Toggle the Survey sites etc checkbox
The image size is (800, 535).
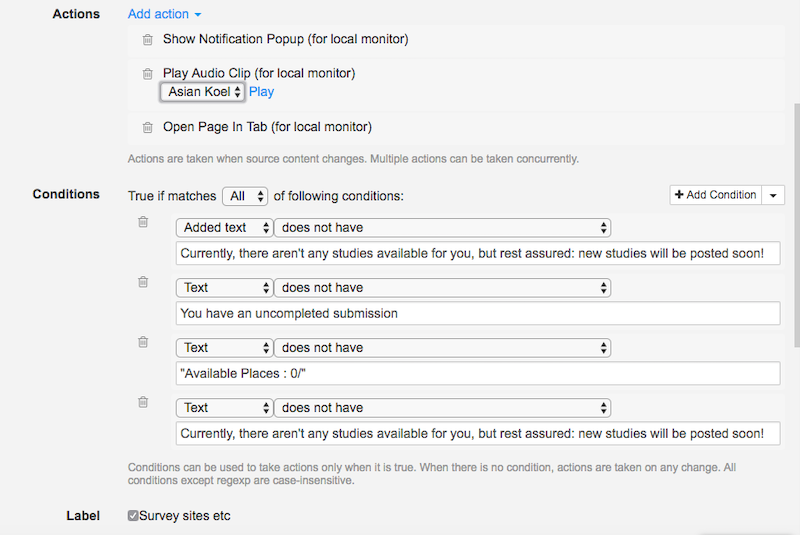pyautogui.click(x=133, y=516)
